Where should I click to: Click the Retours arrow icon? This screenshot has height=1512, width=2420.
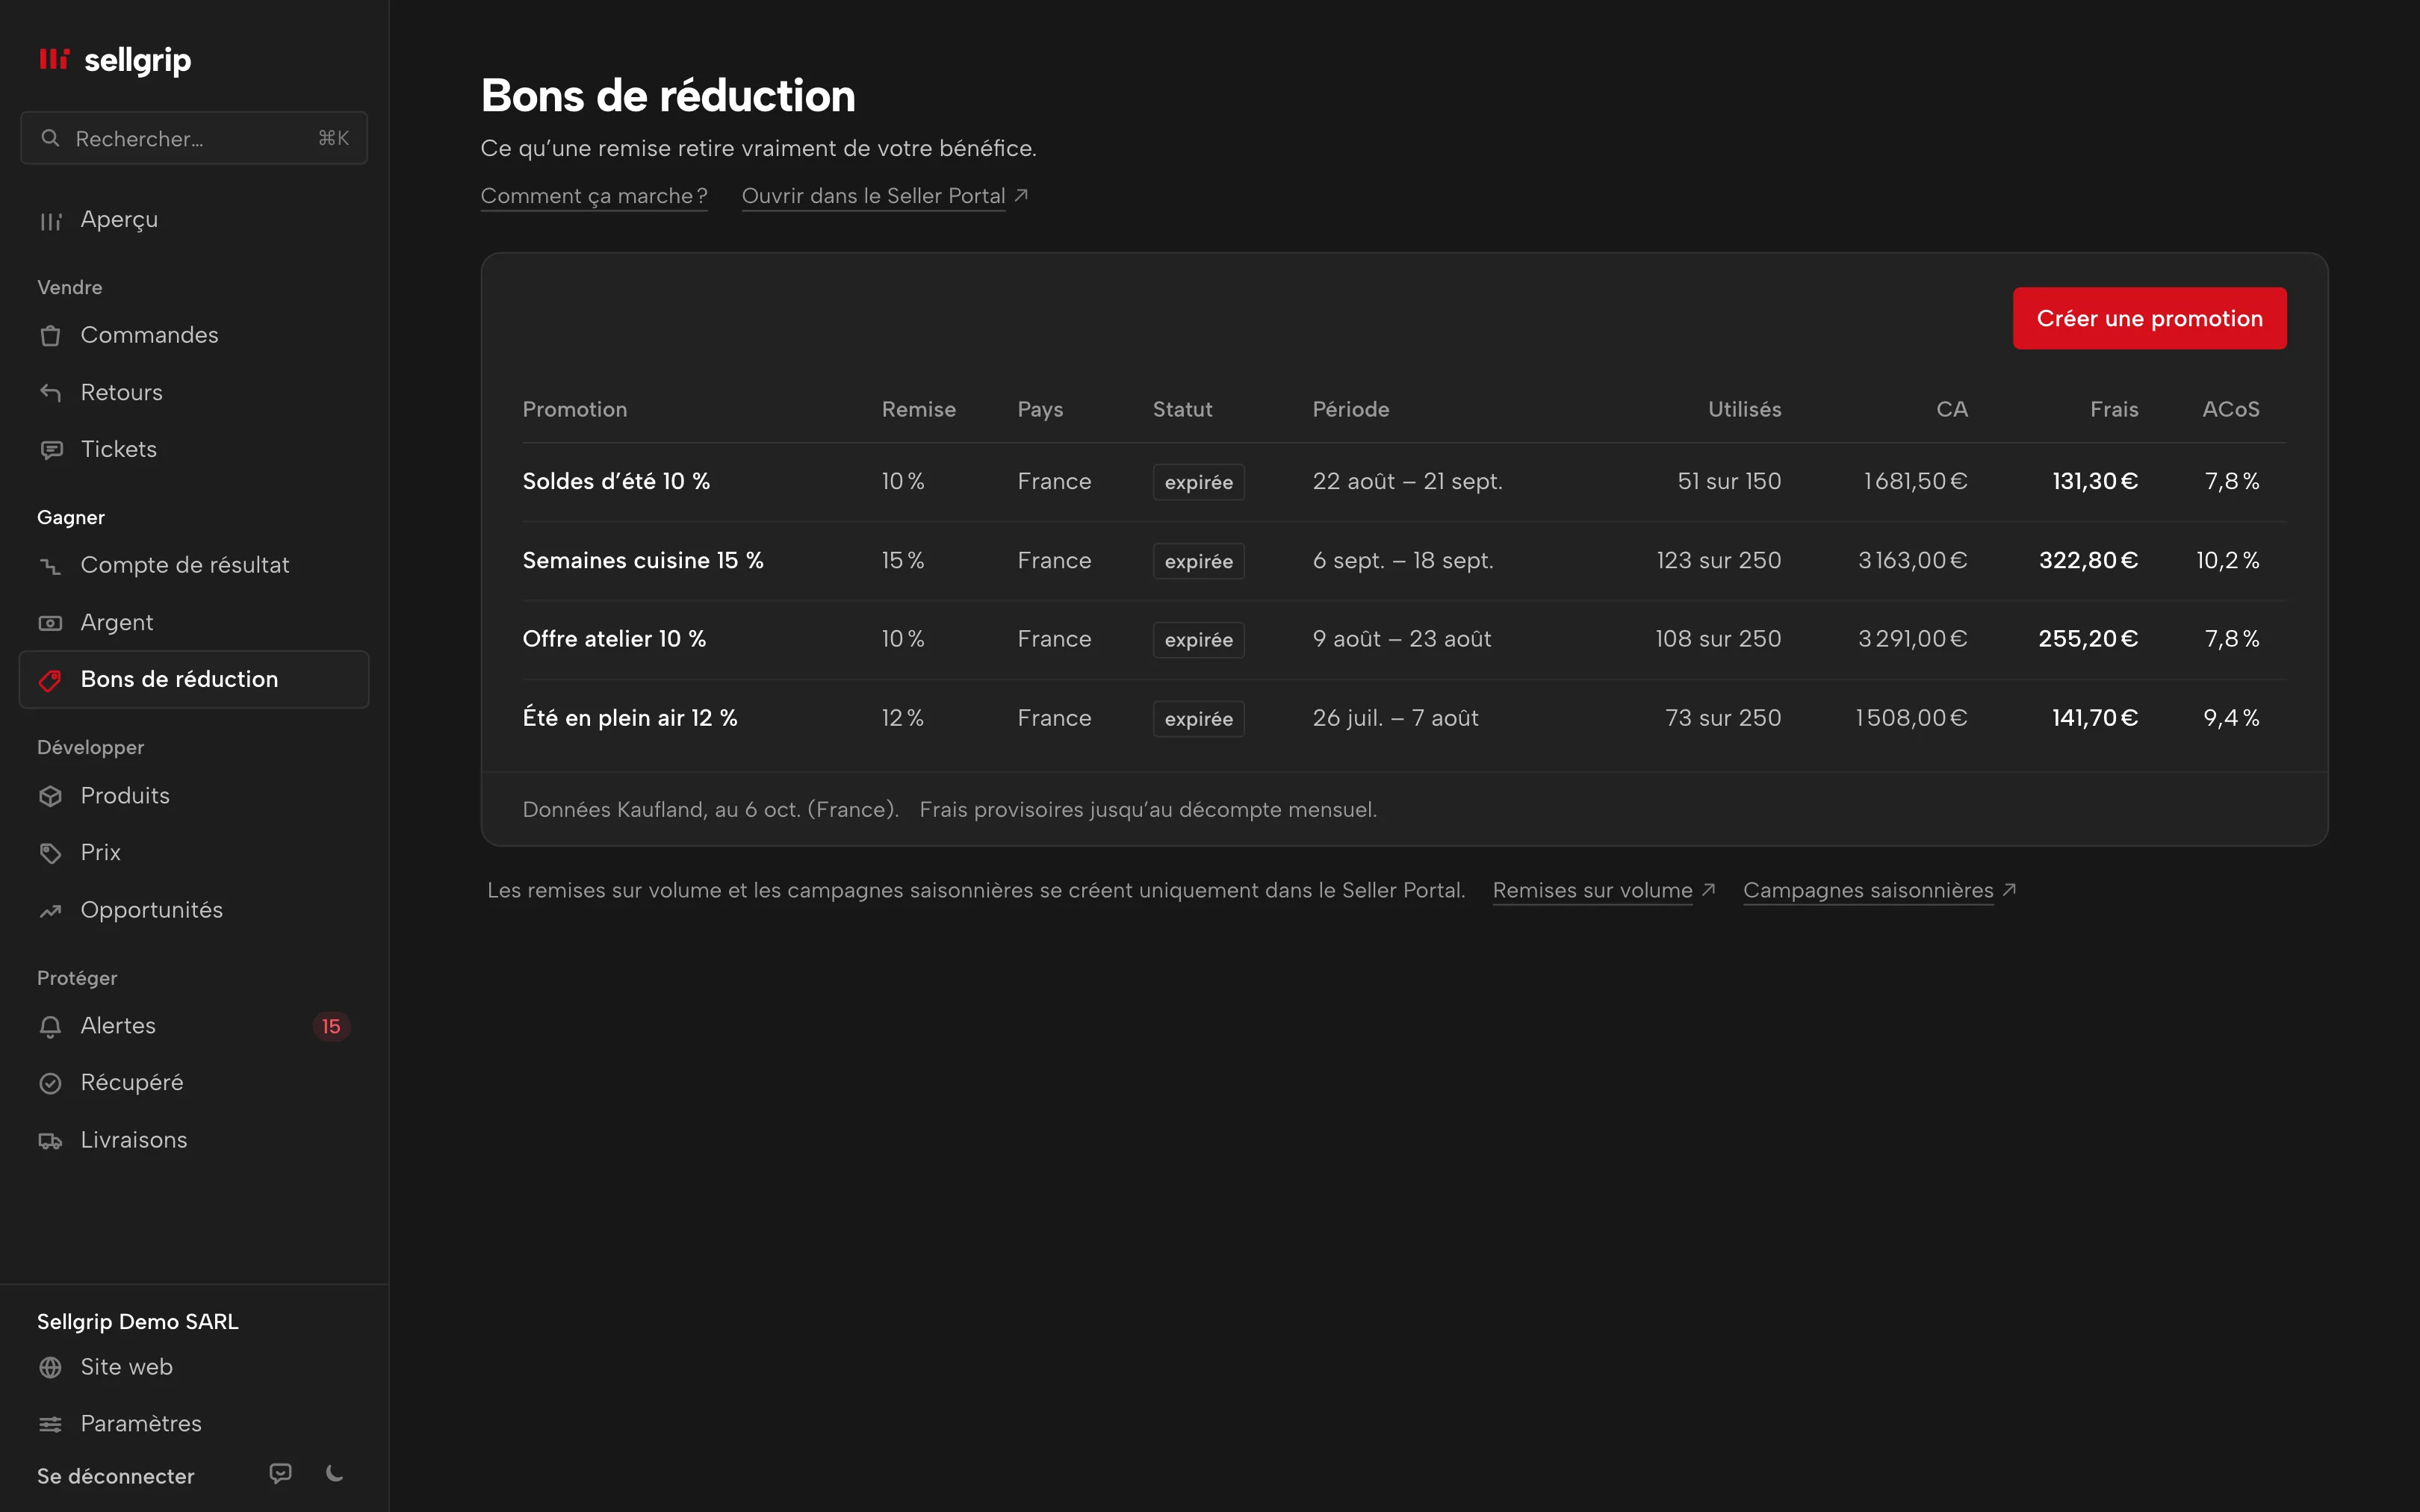pos(50,393)
